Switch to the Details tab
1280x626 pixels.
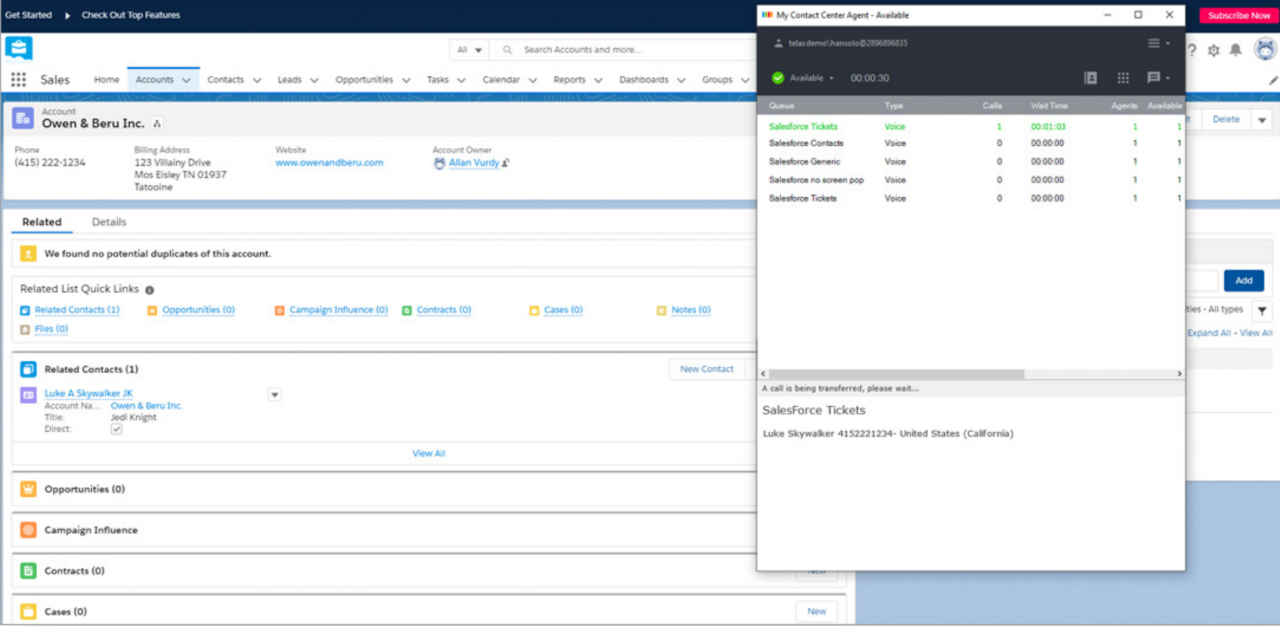(x=109, y=222)
